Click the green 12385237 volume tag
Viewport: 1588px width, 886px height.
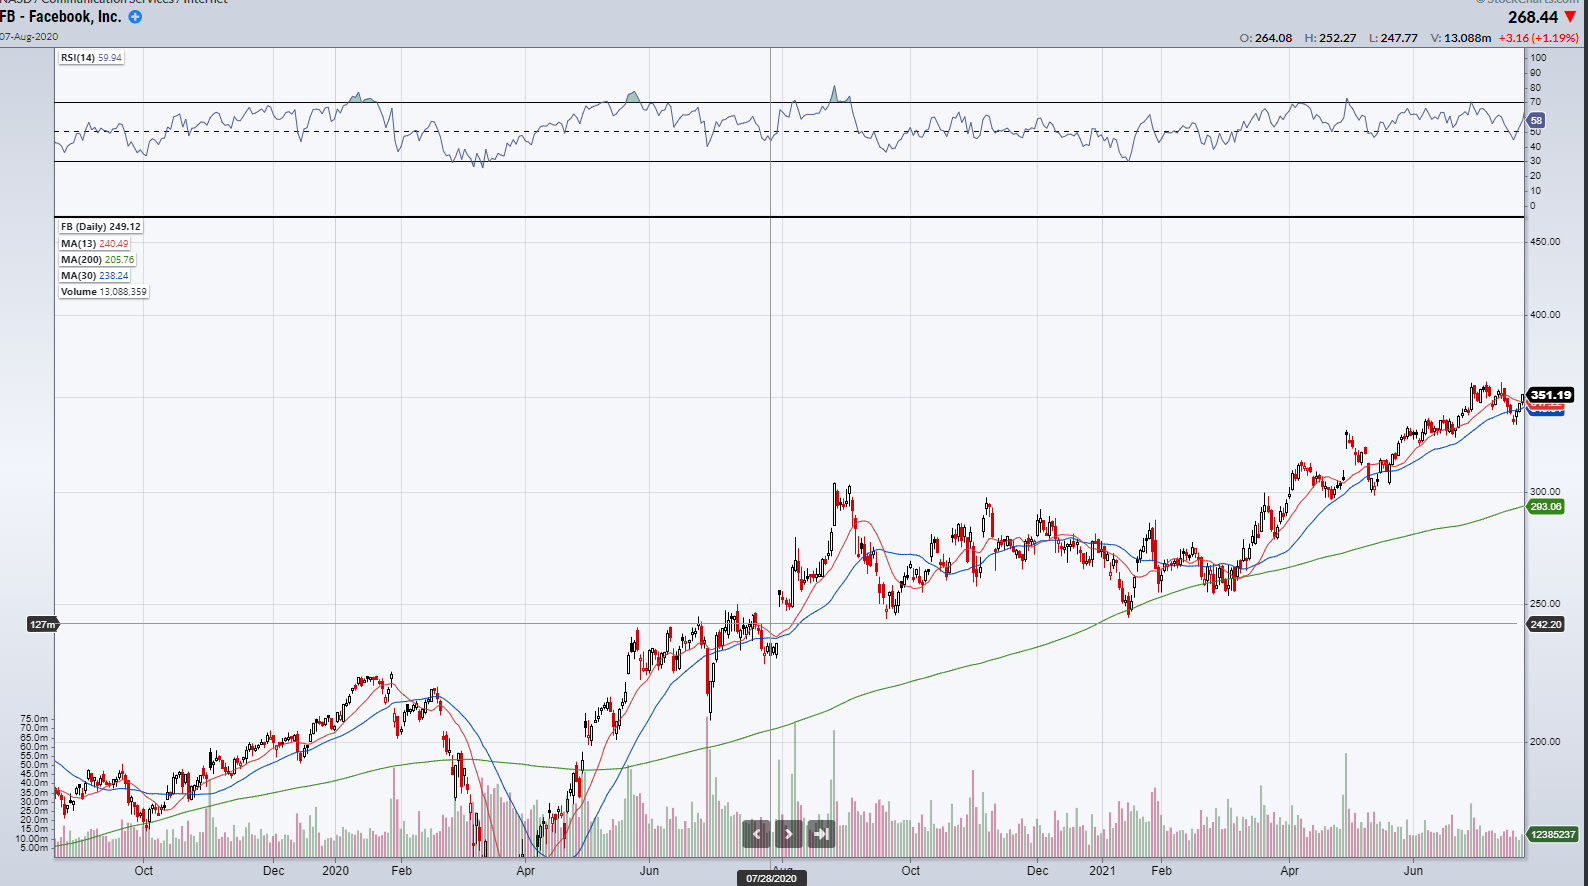click(1552, 834)
